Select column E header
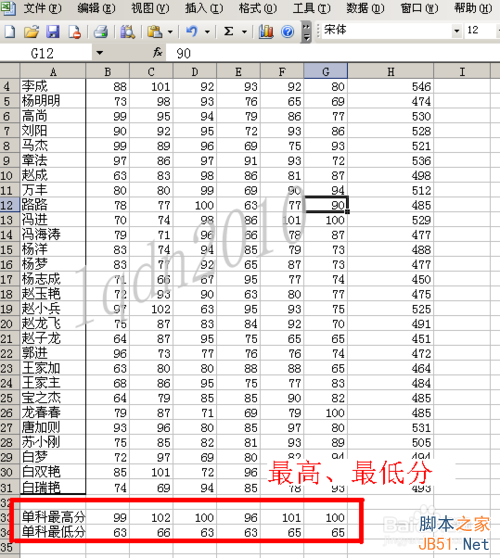The width and height of the screenshot is (500, 558). pyautogui.click(x=238, y=72)
